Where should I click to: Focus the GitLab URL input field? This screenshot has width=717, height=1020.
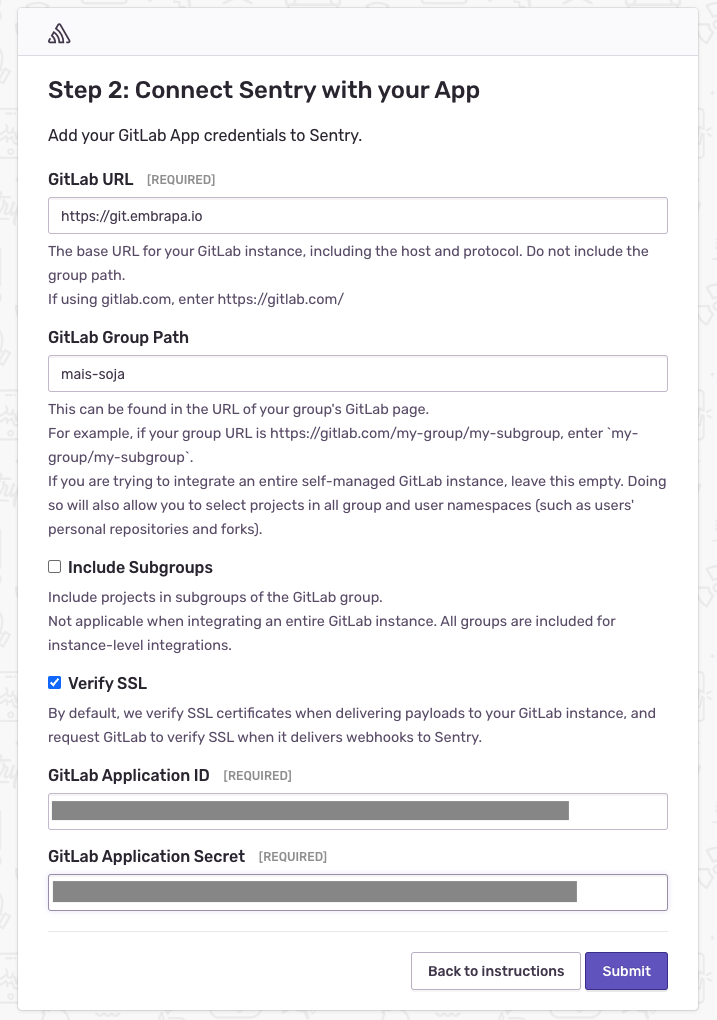tap(358, 215)
